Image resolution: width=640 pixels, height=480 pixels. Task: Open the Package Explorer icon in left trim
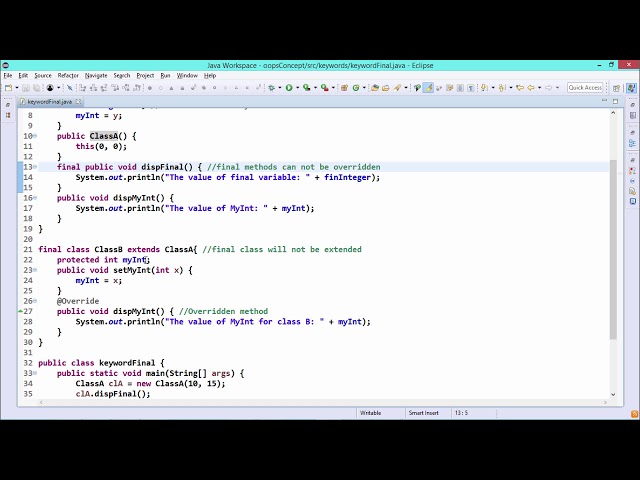(x=8, y=116)
